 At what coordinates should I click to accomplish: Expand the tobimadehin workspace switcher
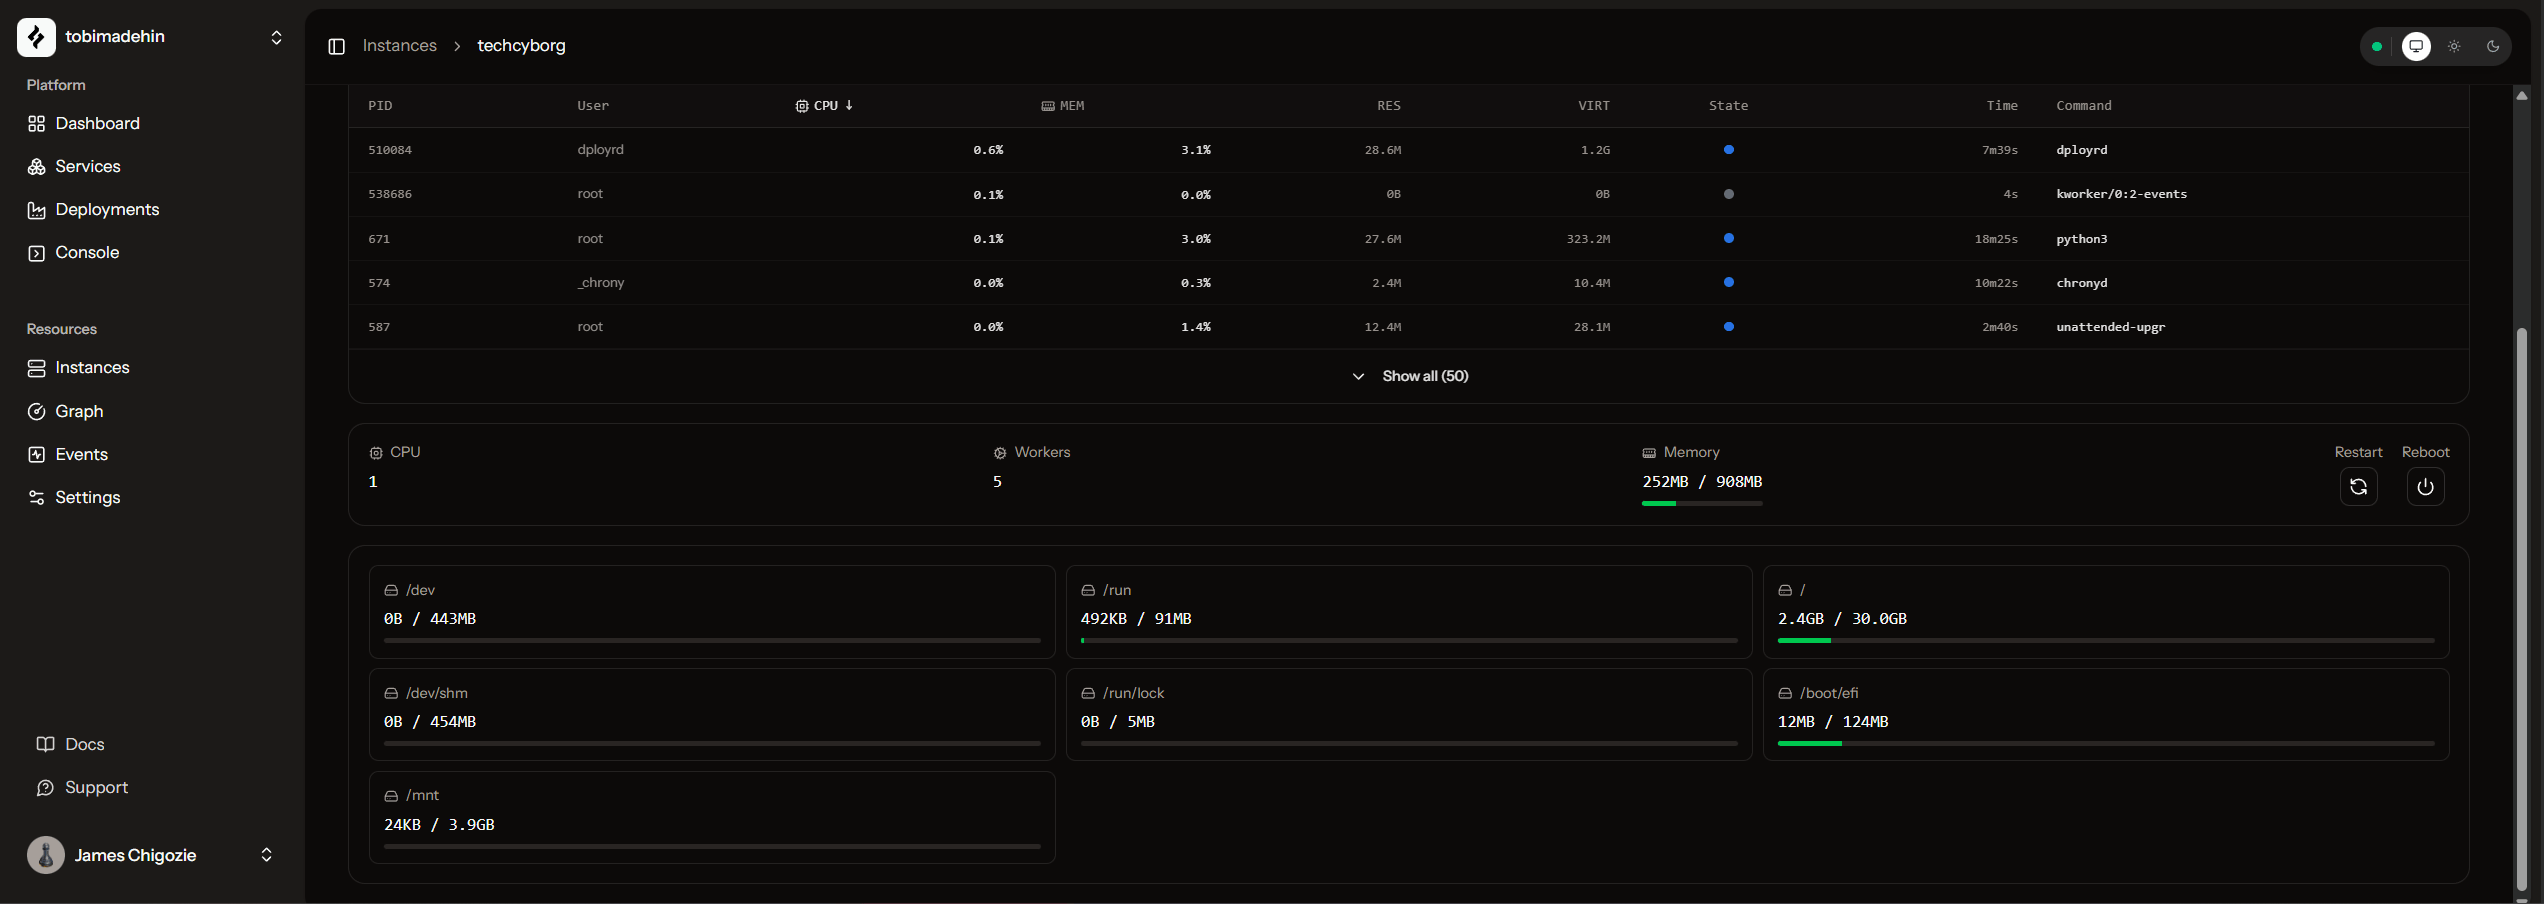(x=276, y=37)
